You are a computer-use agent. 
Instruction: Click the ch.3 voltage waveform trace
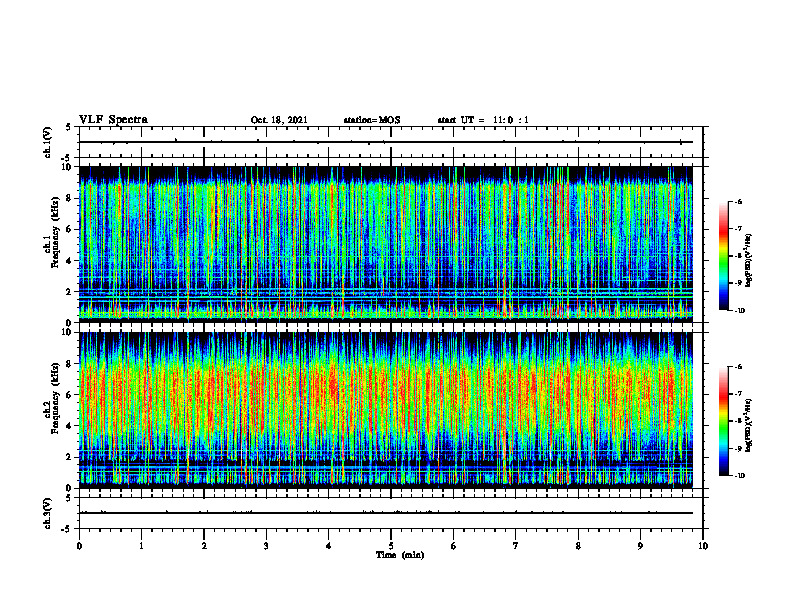coord(386,513)
